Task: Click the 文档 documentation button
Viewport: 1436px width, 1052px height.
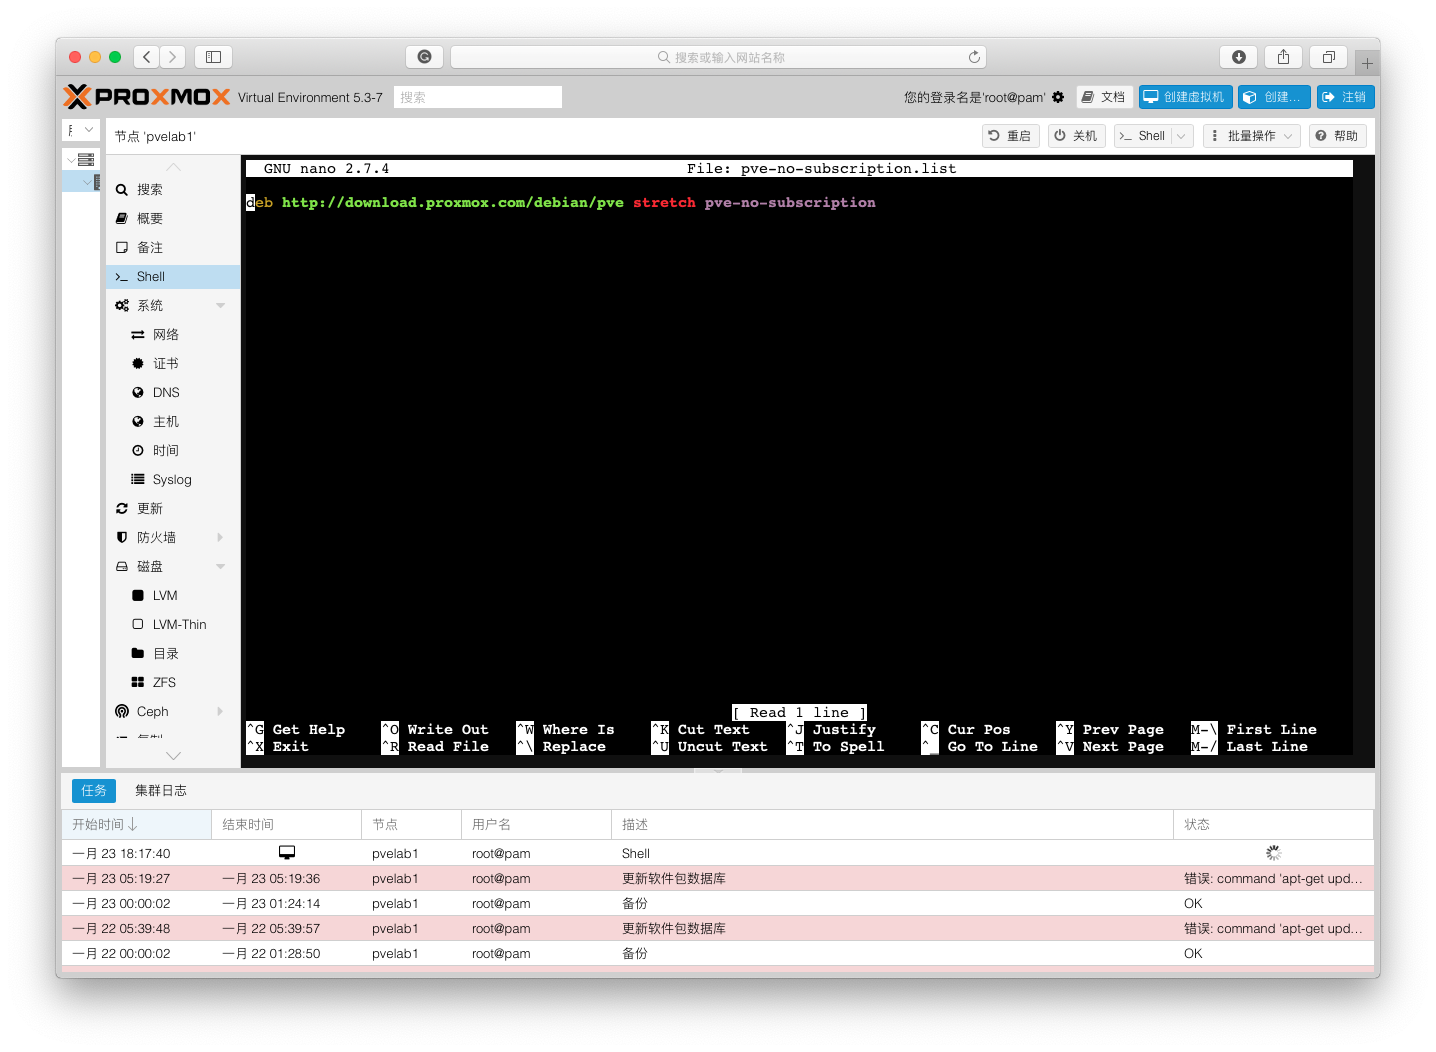Action: coord(1104,97)
